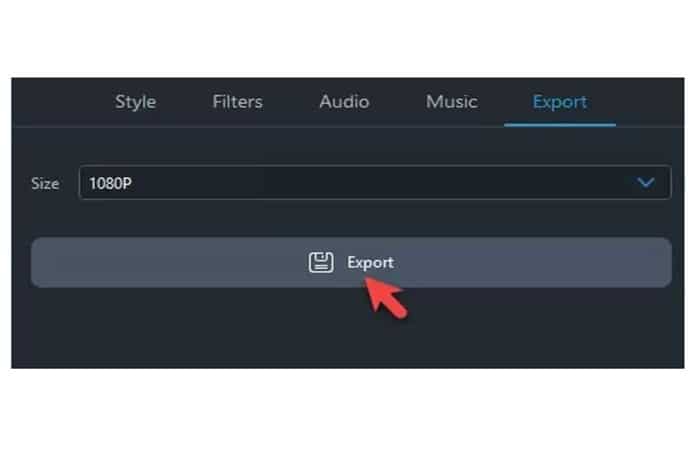Open the Size dropdown showing 1080P
This screenshot has width=700, height=450.
click(375, 183)
